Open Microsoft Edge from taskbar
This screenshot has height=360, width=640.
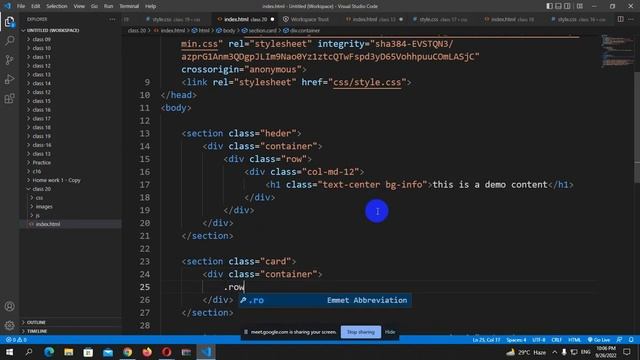tap(49, 352)
